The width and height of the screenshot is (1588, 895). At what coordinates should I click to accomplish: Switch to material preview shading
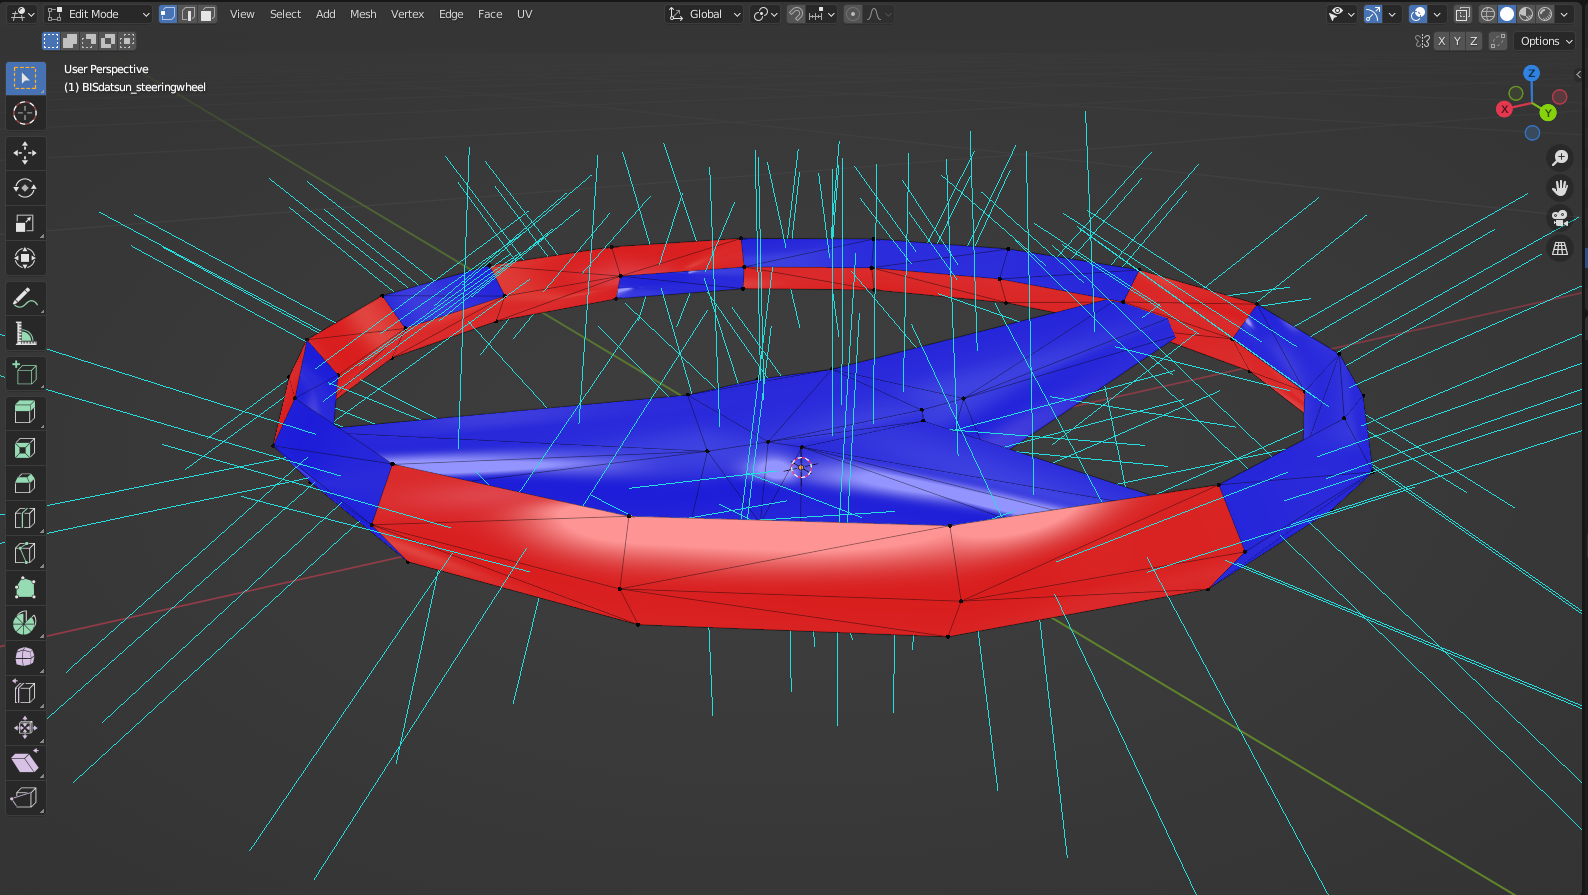click(x=1526, y=14)
